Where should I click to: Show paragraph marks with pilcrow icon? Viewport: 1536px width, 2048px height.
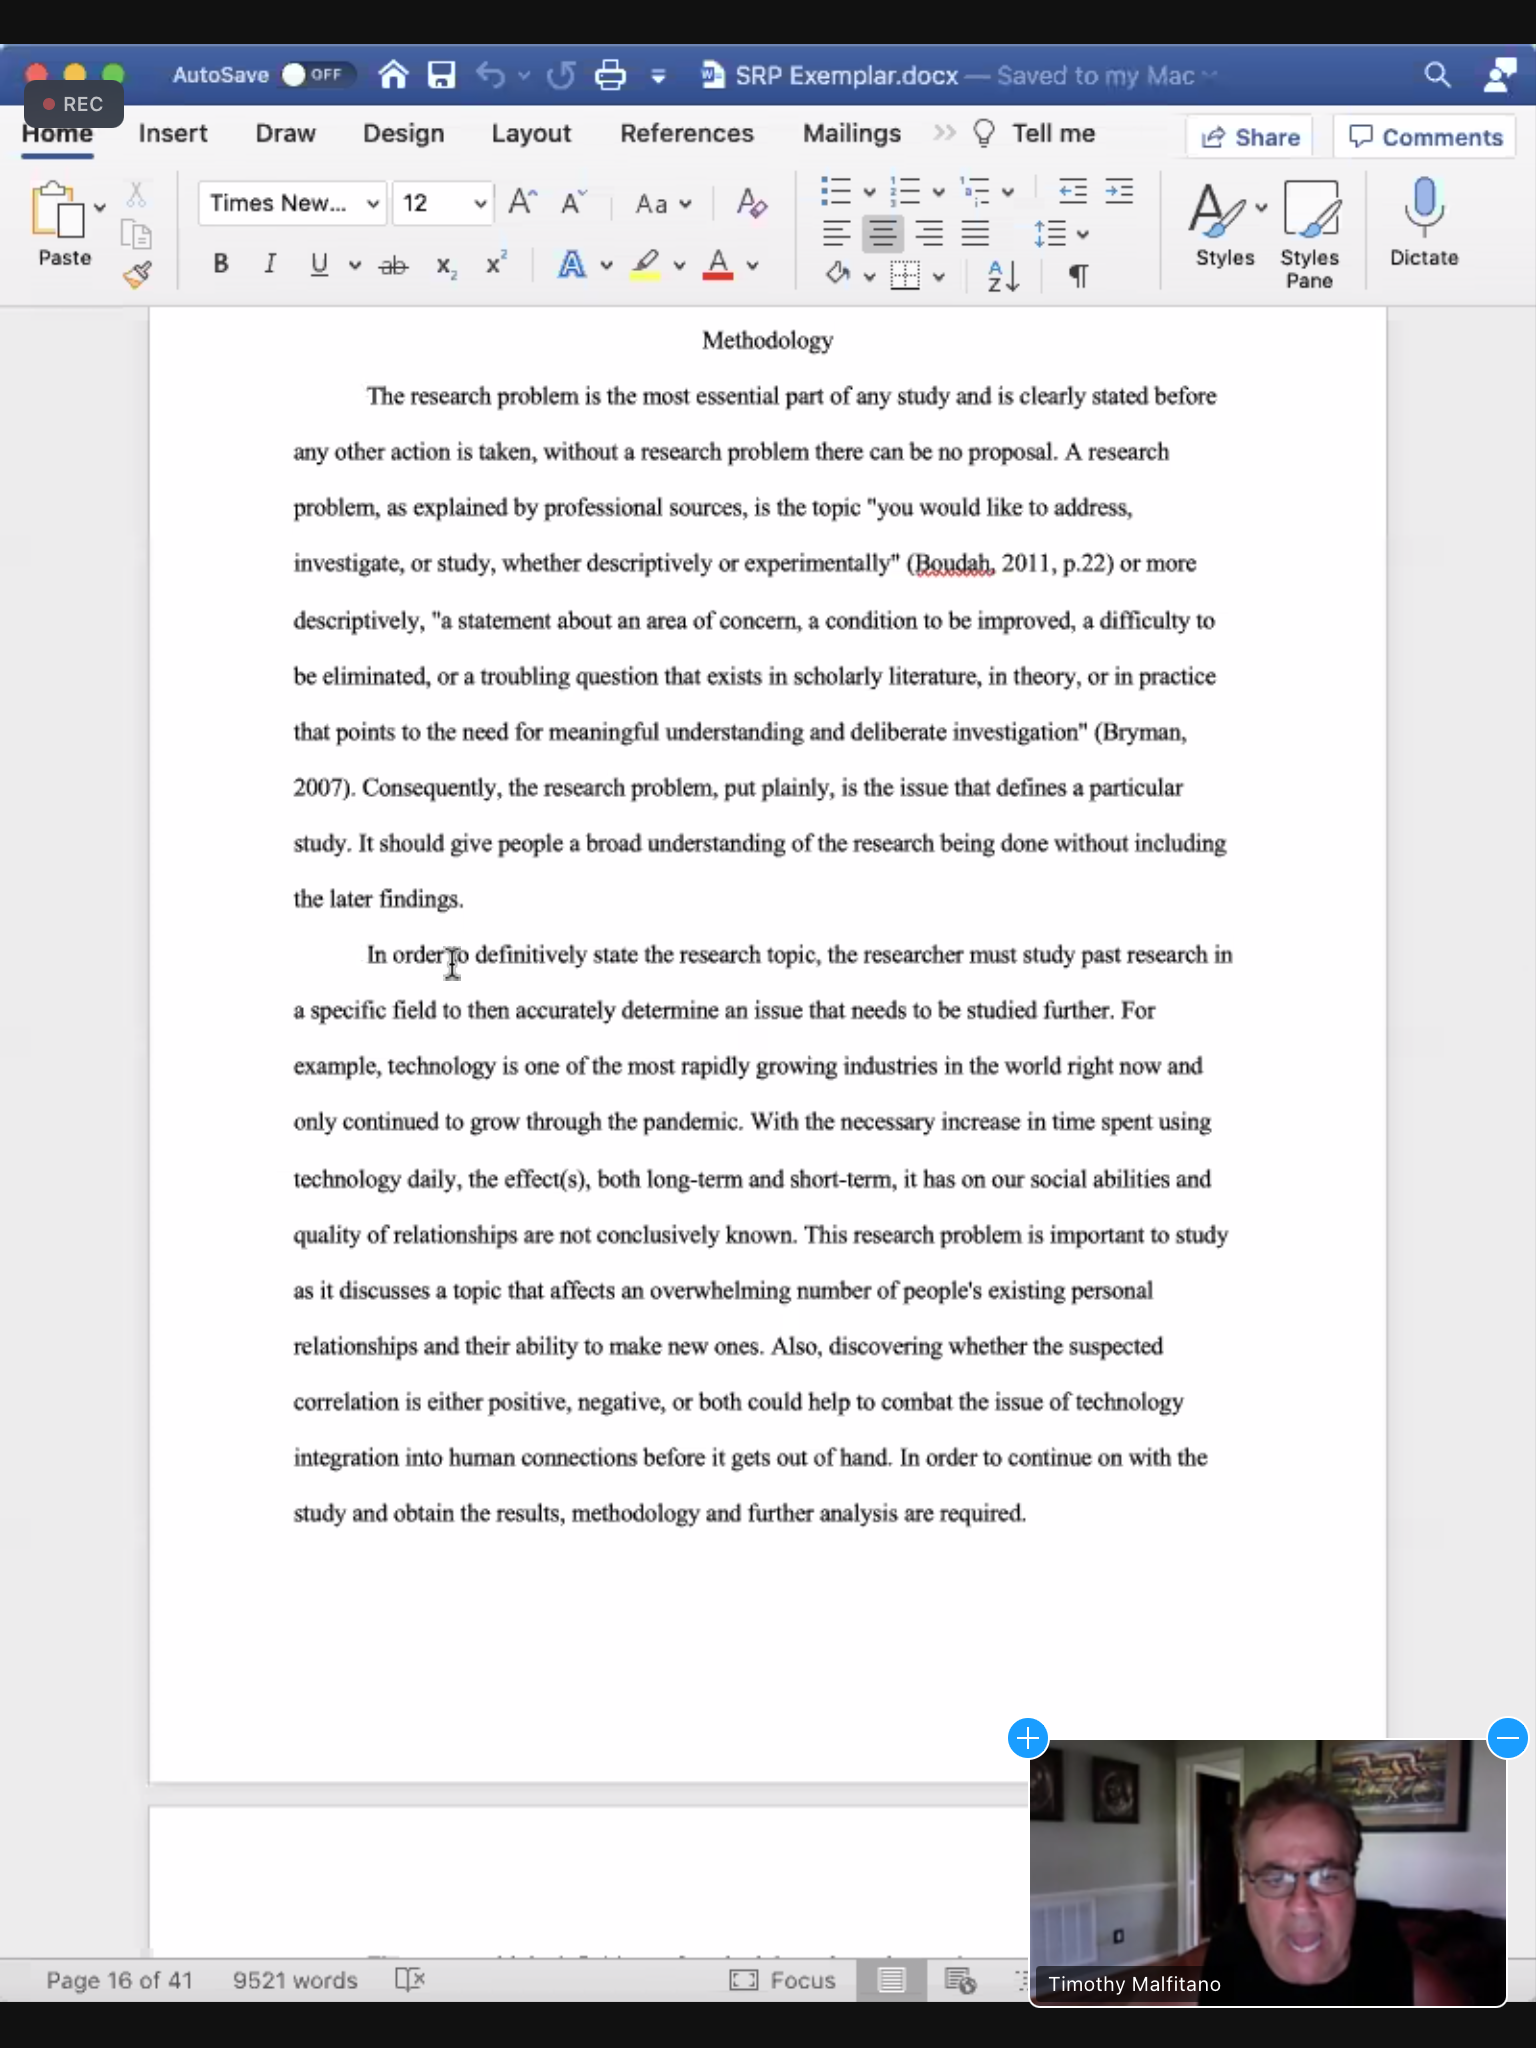coord(1078,275)
